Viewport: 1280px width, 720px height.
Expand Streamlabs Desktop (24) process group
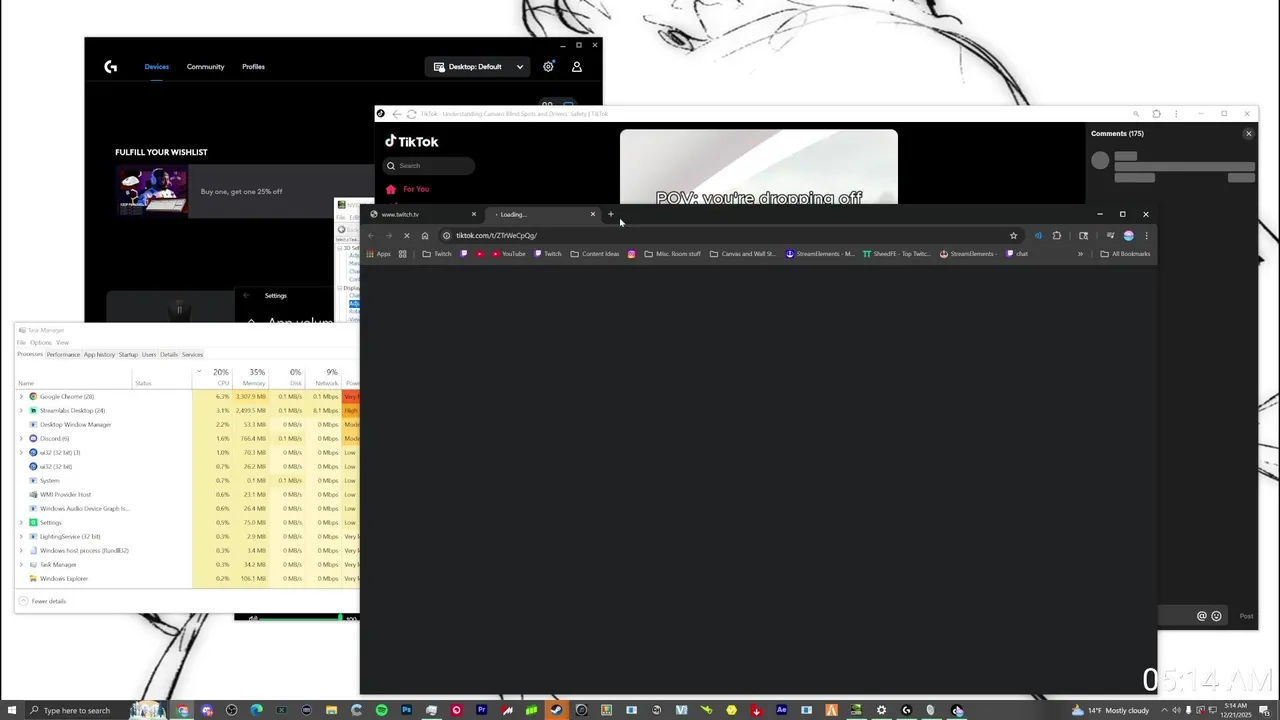21,411
